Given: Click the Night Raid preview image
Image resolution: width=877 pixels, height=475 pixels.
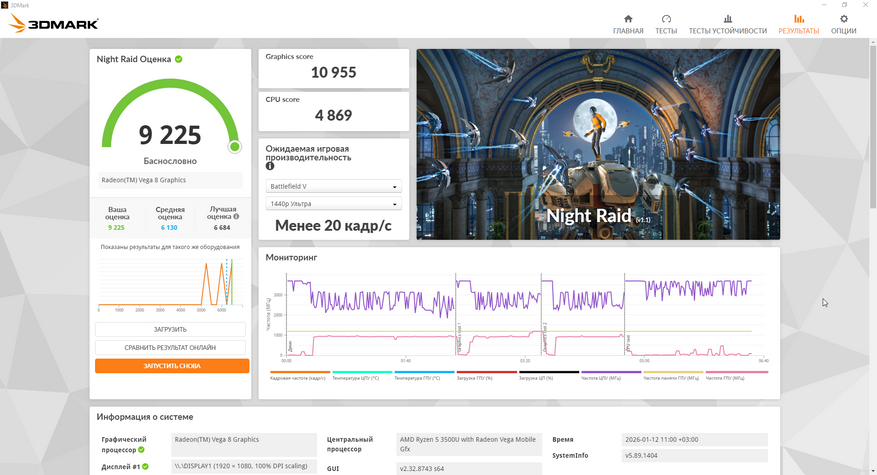Looking at the screenshot, I should pyautogui.click(x=598, y=144).
